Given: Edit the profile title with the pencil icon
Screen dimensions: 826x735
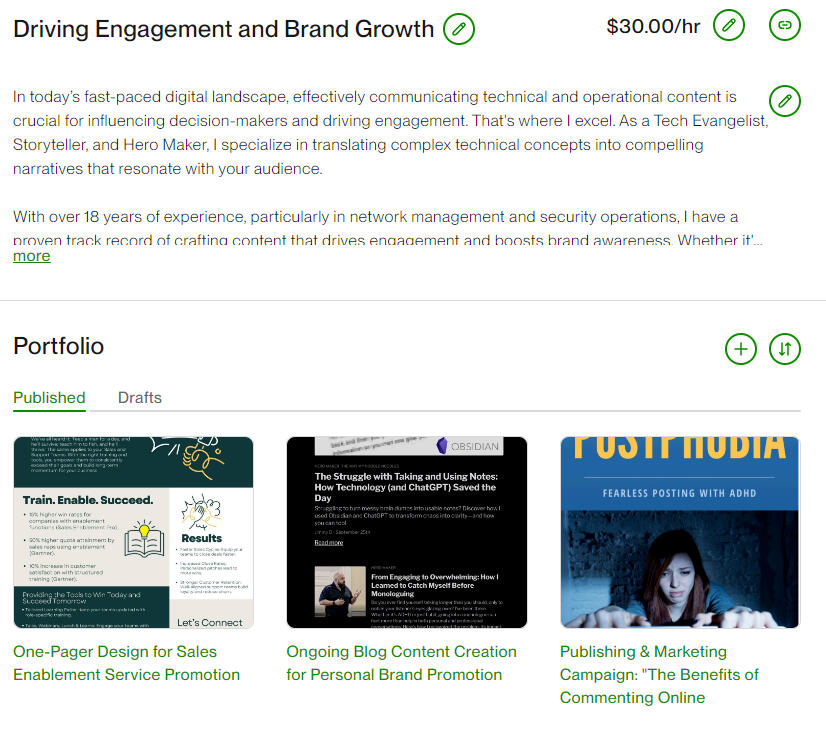Looking at the screenshot, I should (459, 30).
